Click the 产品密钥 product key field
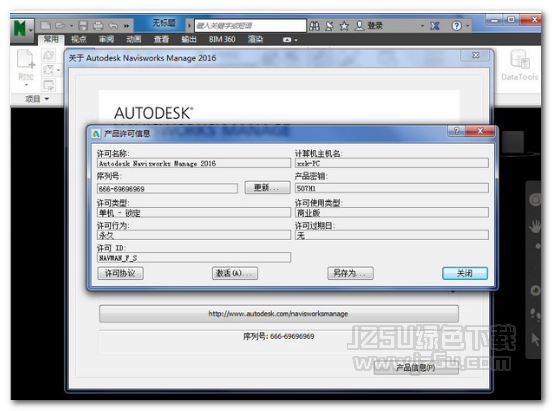This screenshot has height=411, width=552. click(391, 188)
